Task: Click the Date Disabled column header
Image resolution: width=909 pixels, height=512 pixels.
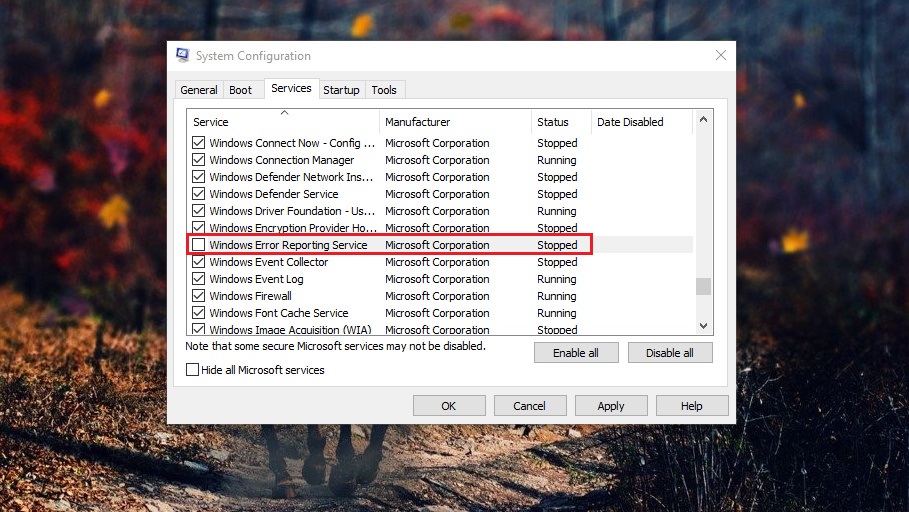Action: [x=642, y=122]
